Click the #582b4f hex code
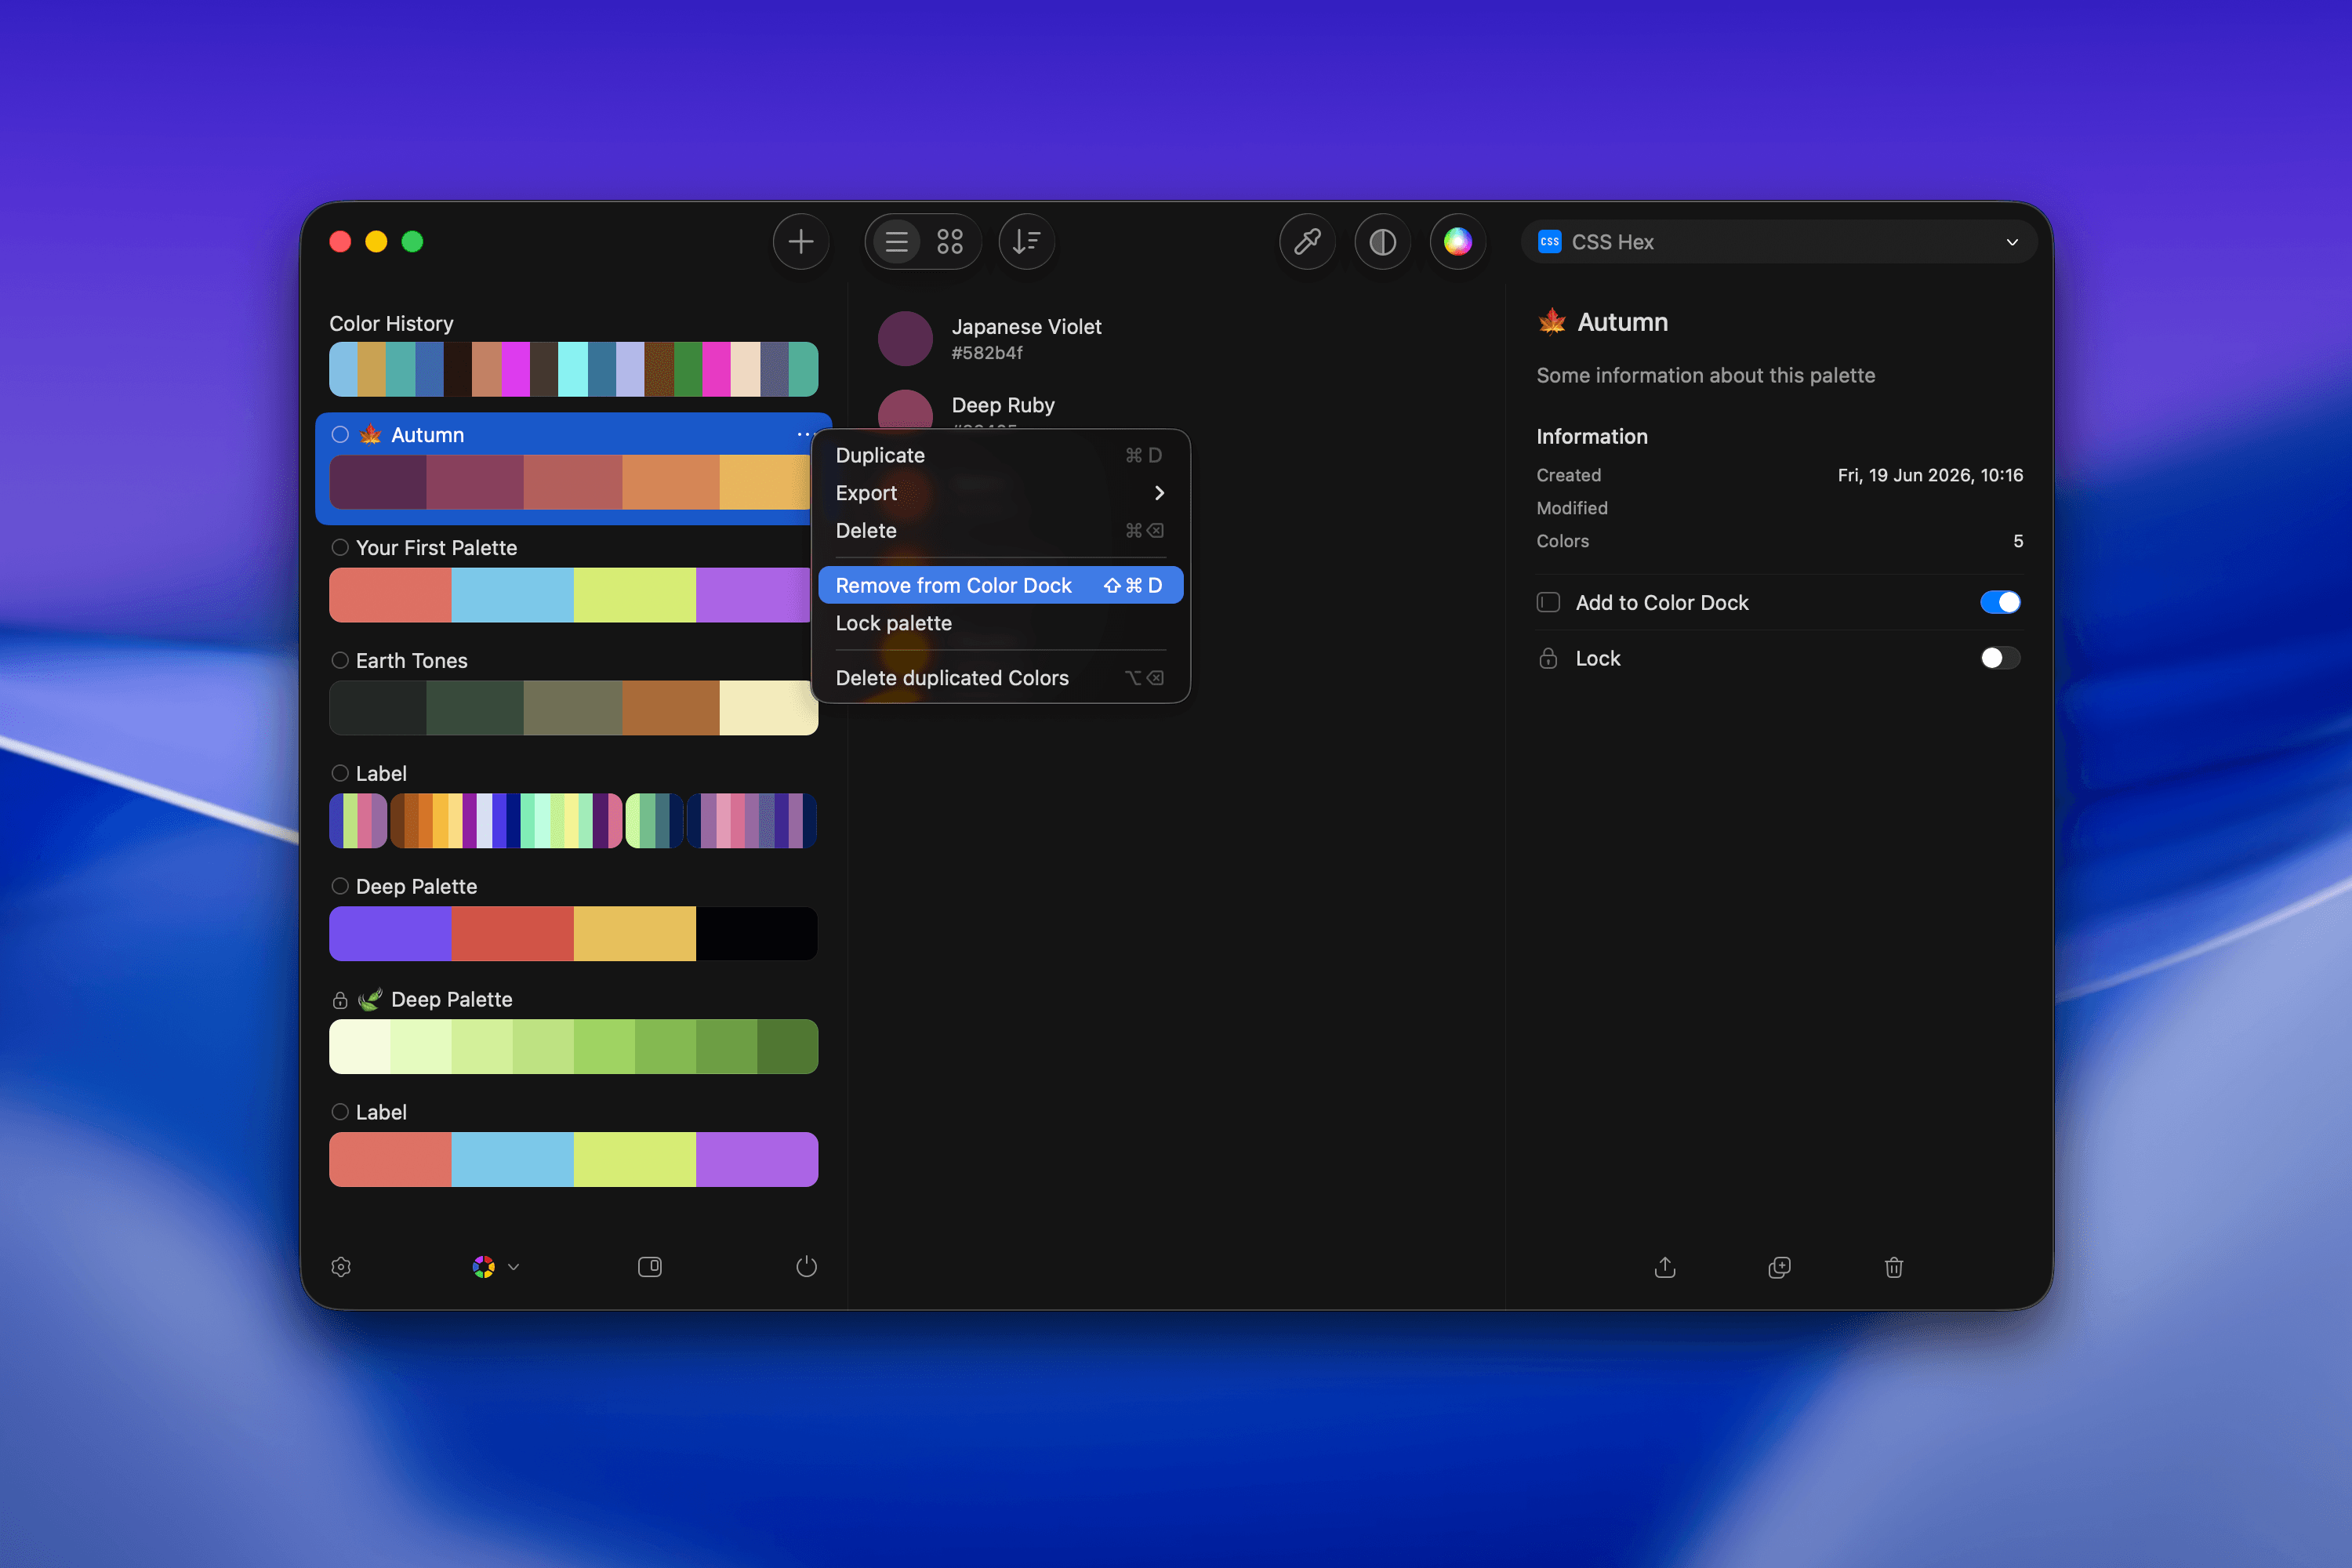Screen dimensions: 2352x1568 point(986,353)
